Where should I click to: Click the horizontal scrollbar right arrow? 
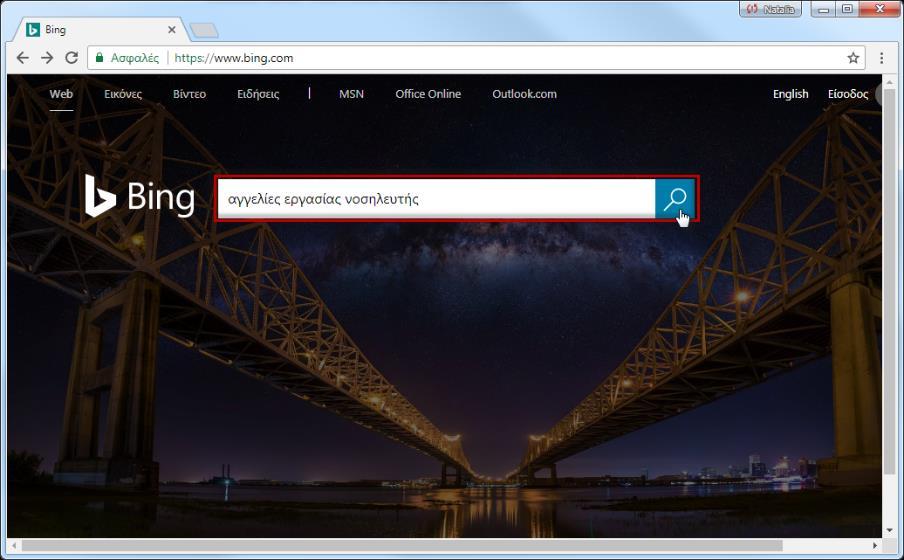pos(875,545)
